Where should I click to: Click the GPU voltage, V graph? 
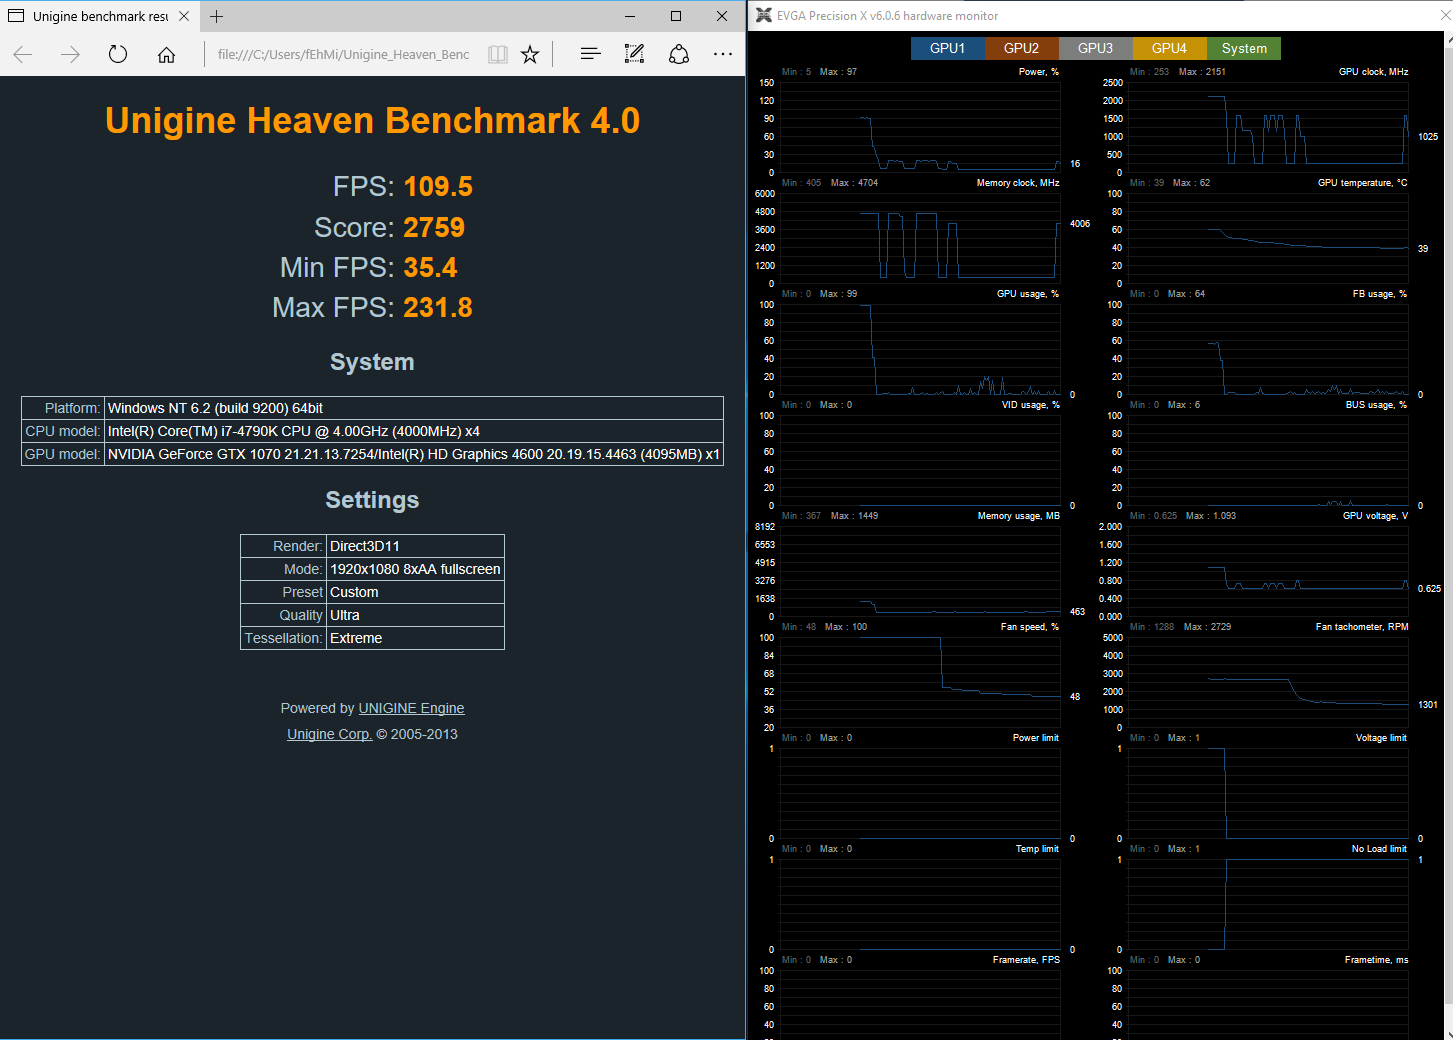pyautogui.click(x=1268, y=571)
